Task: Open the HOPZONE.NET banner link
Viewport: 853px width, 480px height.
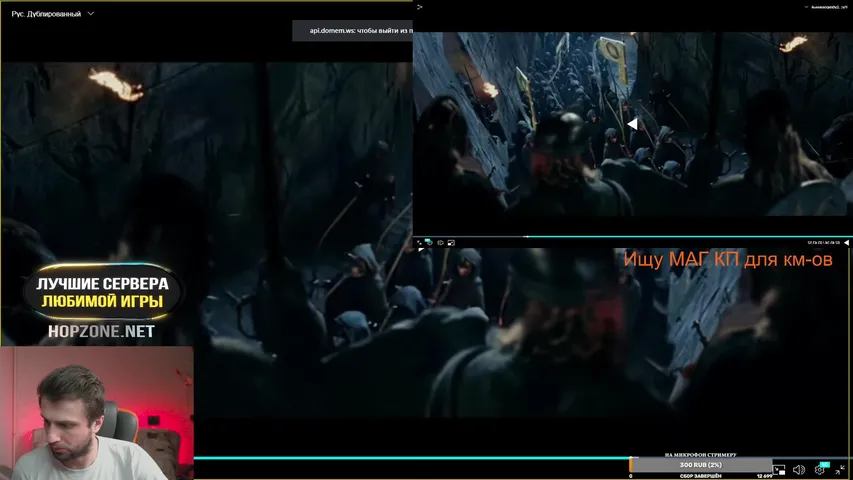Action: pyautogui.click(x=101, y=331)
